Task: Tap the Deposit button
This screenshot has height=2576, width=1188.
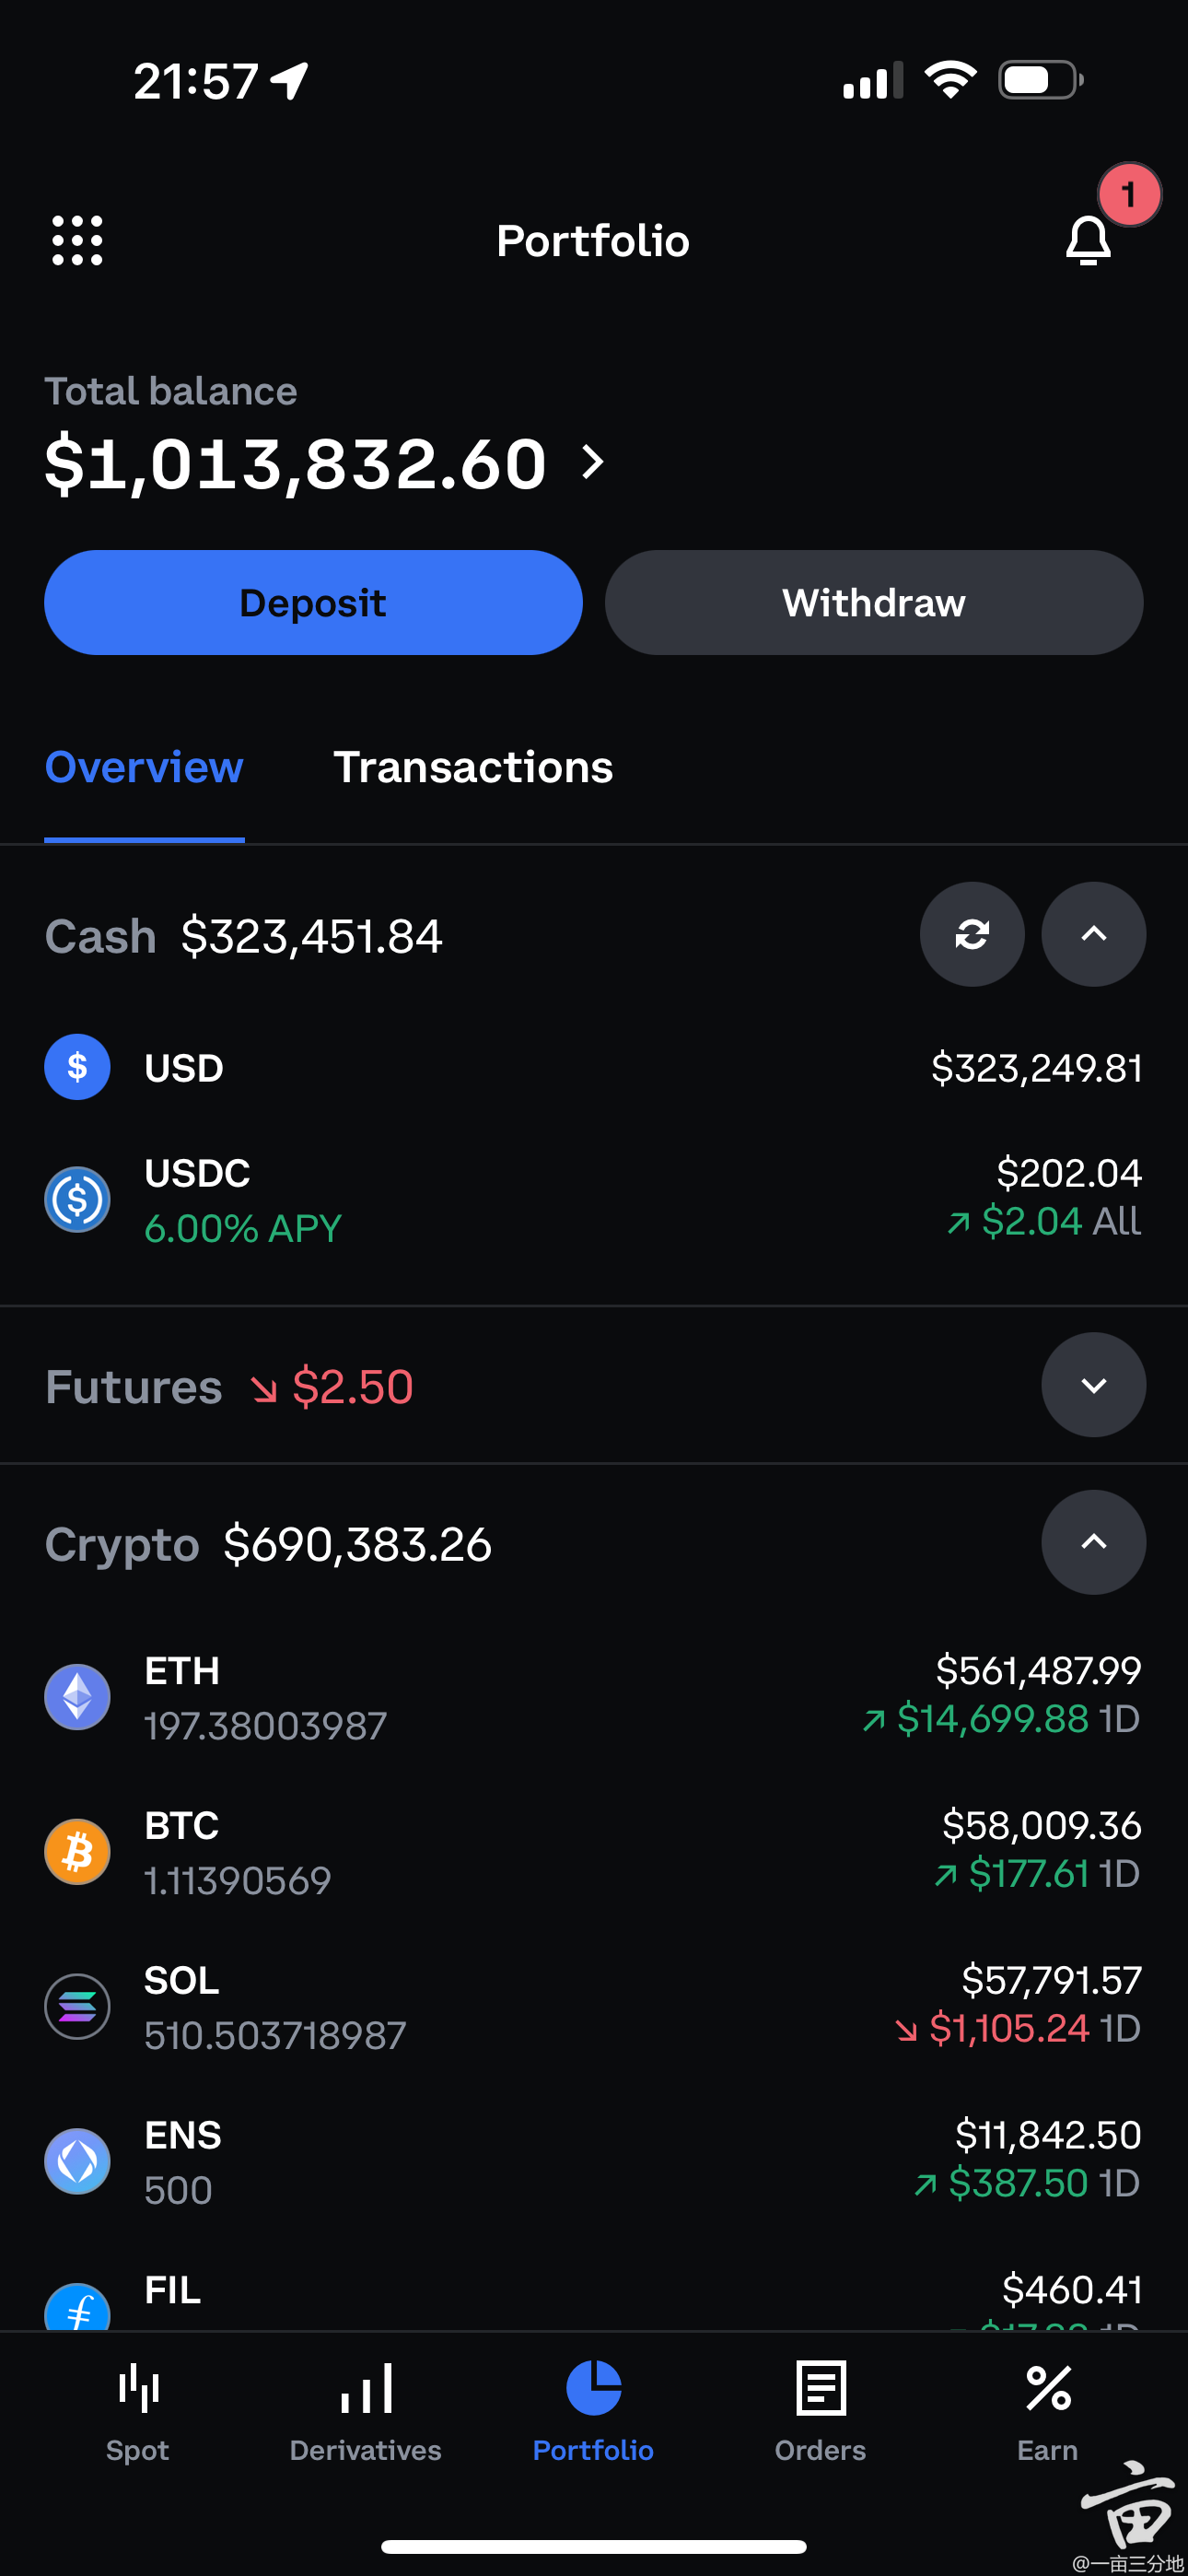Action: pyautogui.click(x=313, y=603)
